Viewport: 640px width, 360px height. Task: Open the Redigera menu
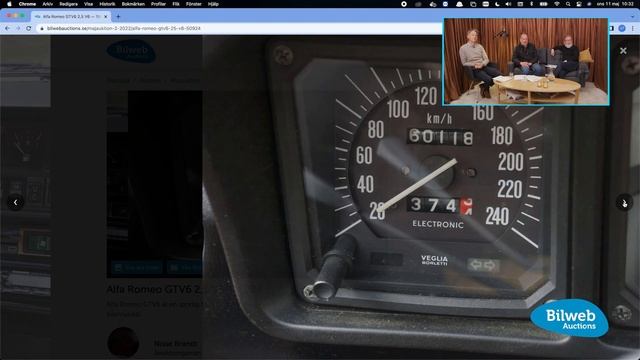pos(68,4)
